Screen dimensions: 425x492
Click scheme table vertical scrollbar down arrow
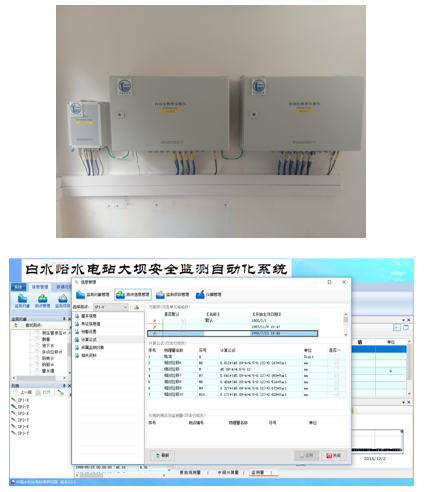coord(345,334)
